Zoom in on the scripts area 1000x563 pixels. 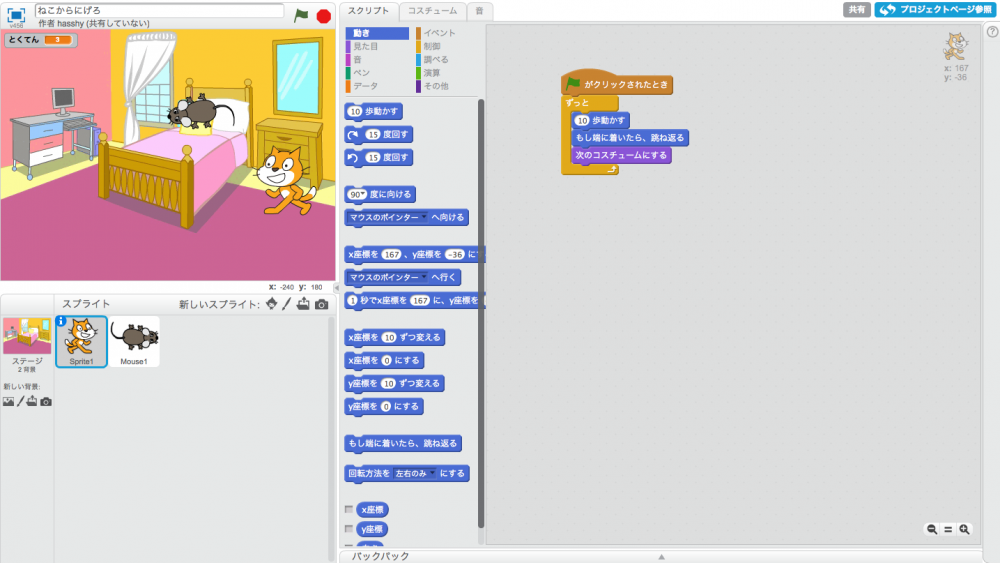(964, 529)
